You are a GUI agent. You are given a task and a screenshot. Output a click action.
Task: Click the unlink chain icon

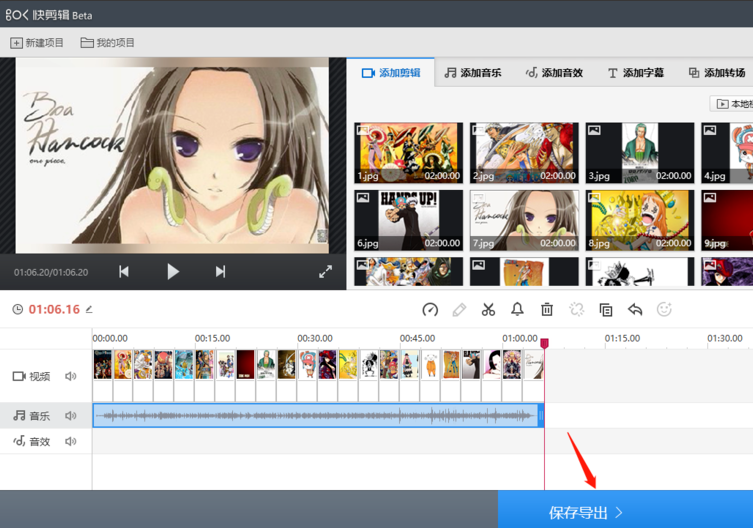tap(577, 310)
